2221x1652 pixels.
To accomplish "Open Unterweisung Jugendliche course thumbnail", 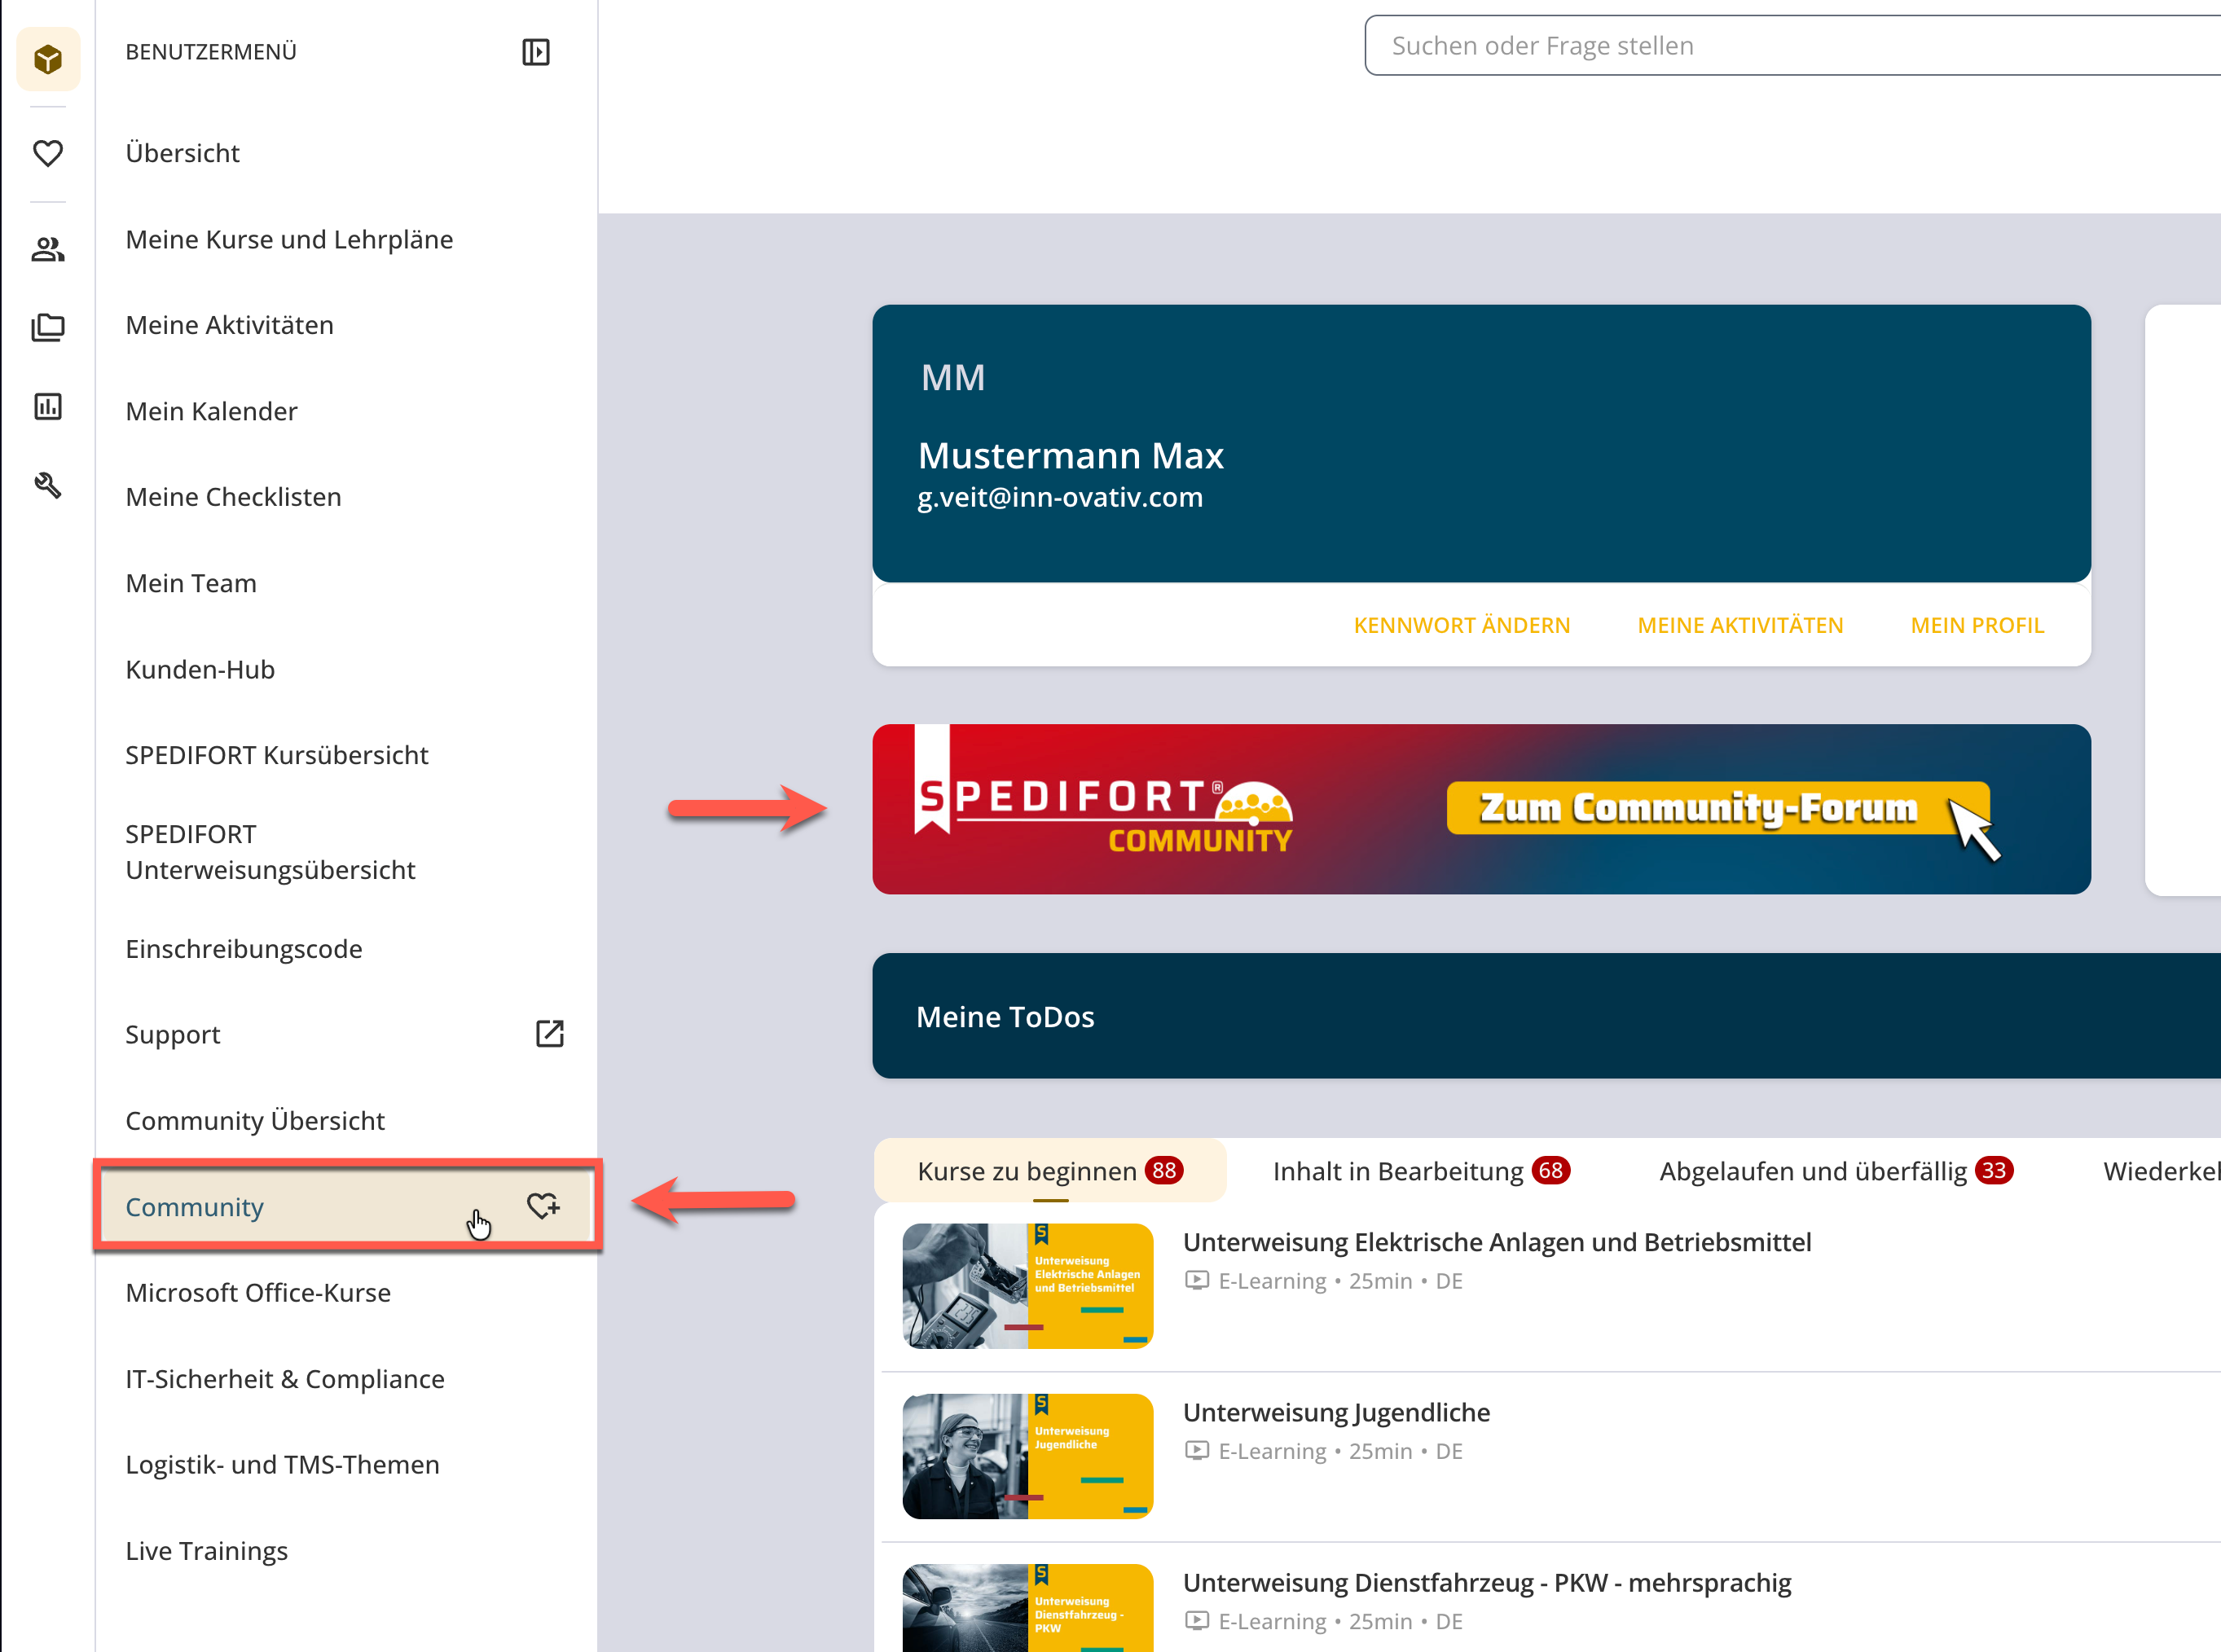I will pyautogui.click(x=1027, y=1456).
